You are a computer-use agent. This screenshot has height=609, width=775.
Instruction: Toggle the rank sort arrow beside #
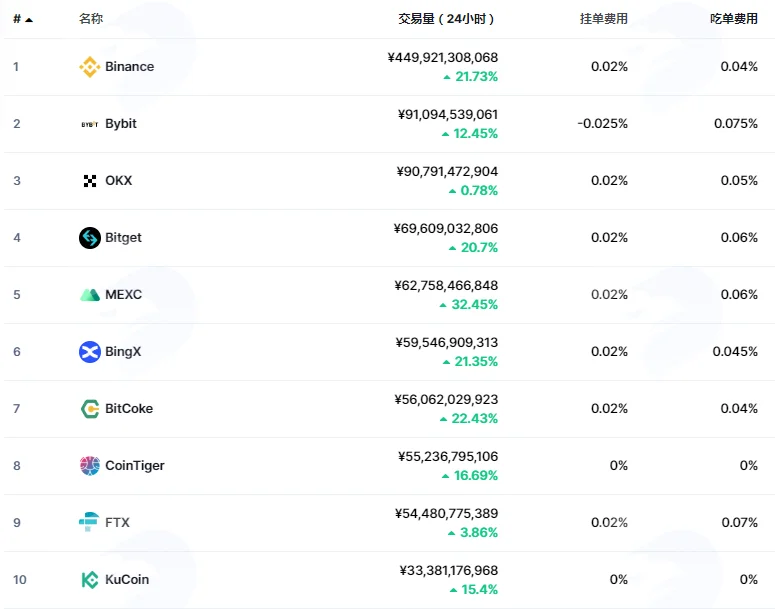pyautogui.click(x=29, y=20)
